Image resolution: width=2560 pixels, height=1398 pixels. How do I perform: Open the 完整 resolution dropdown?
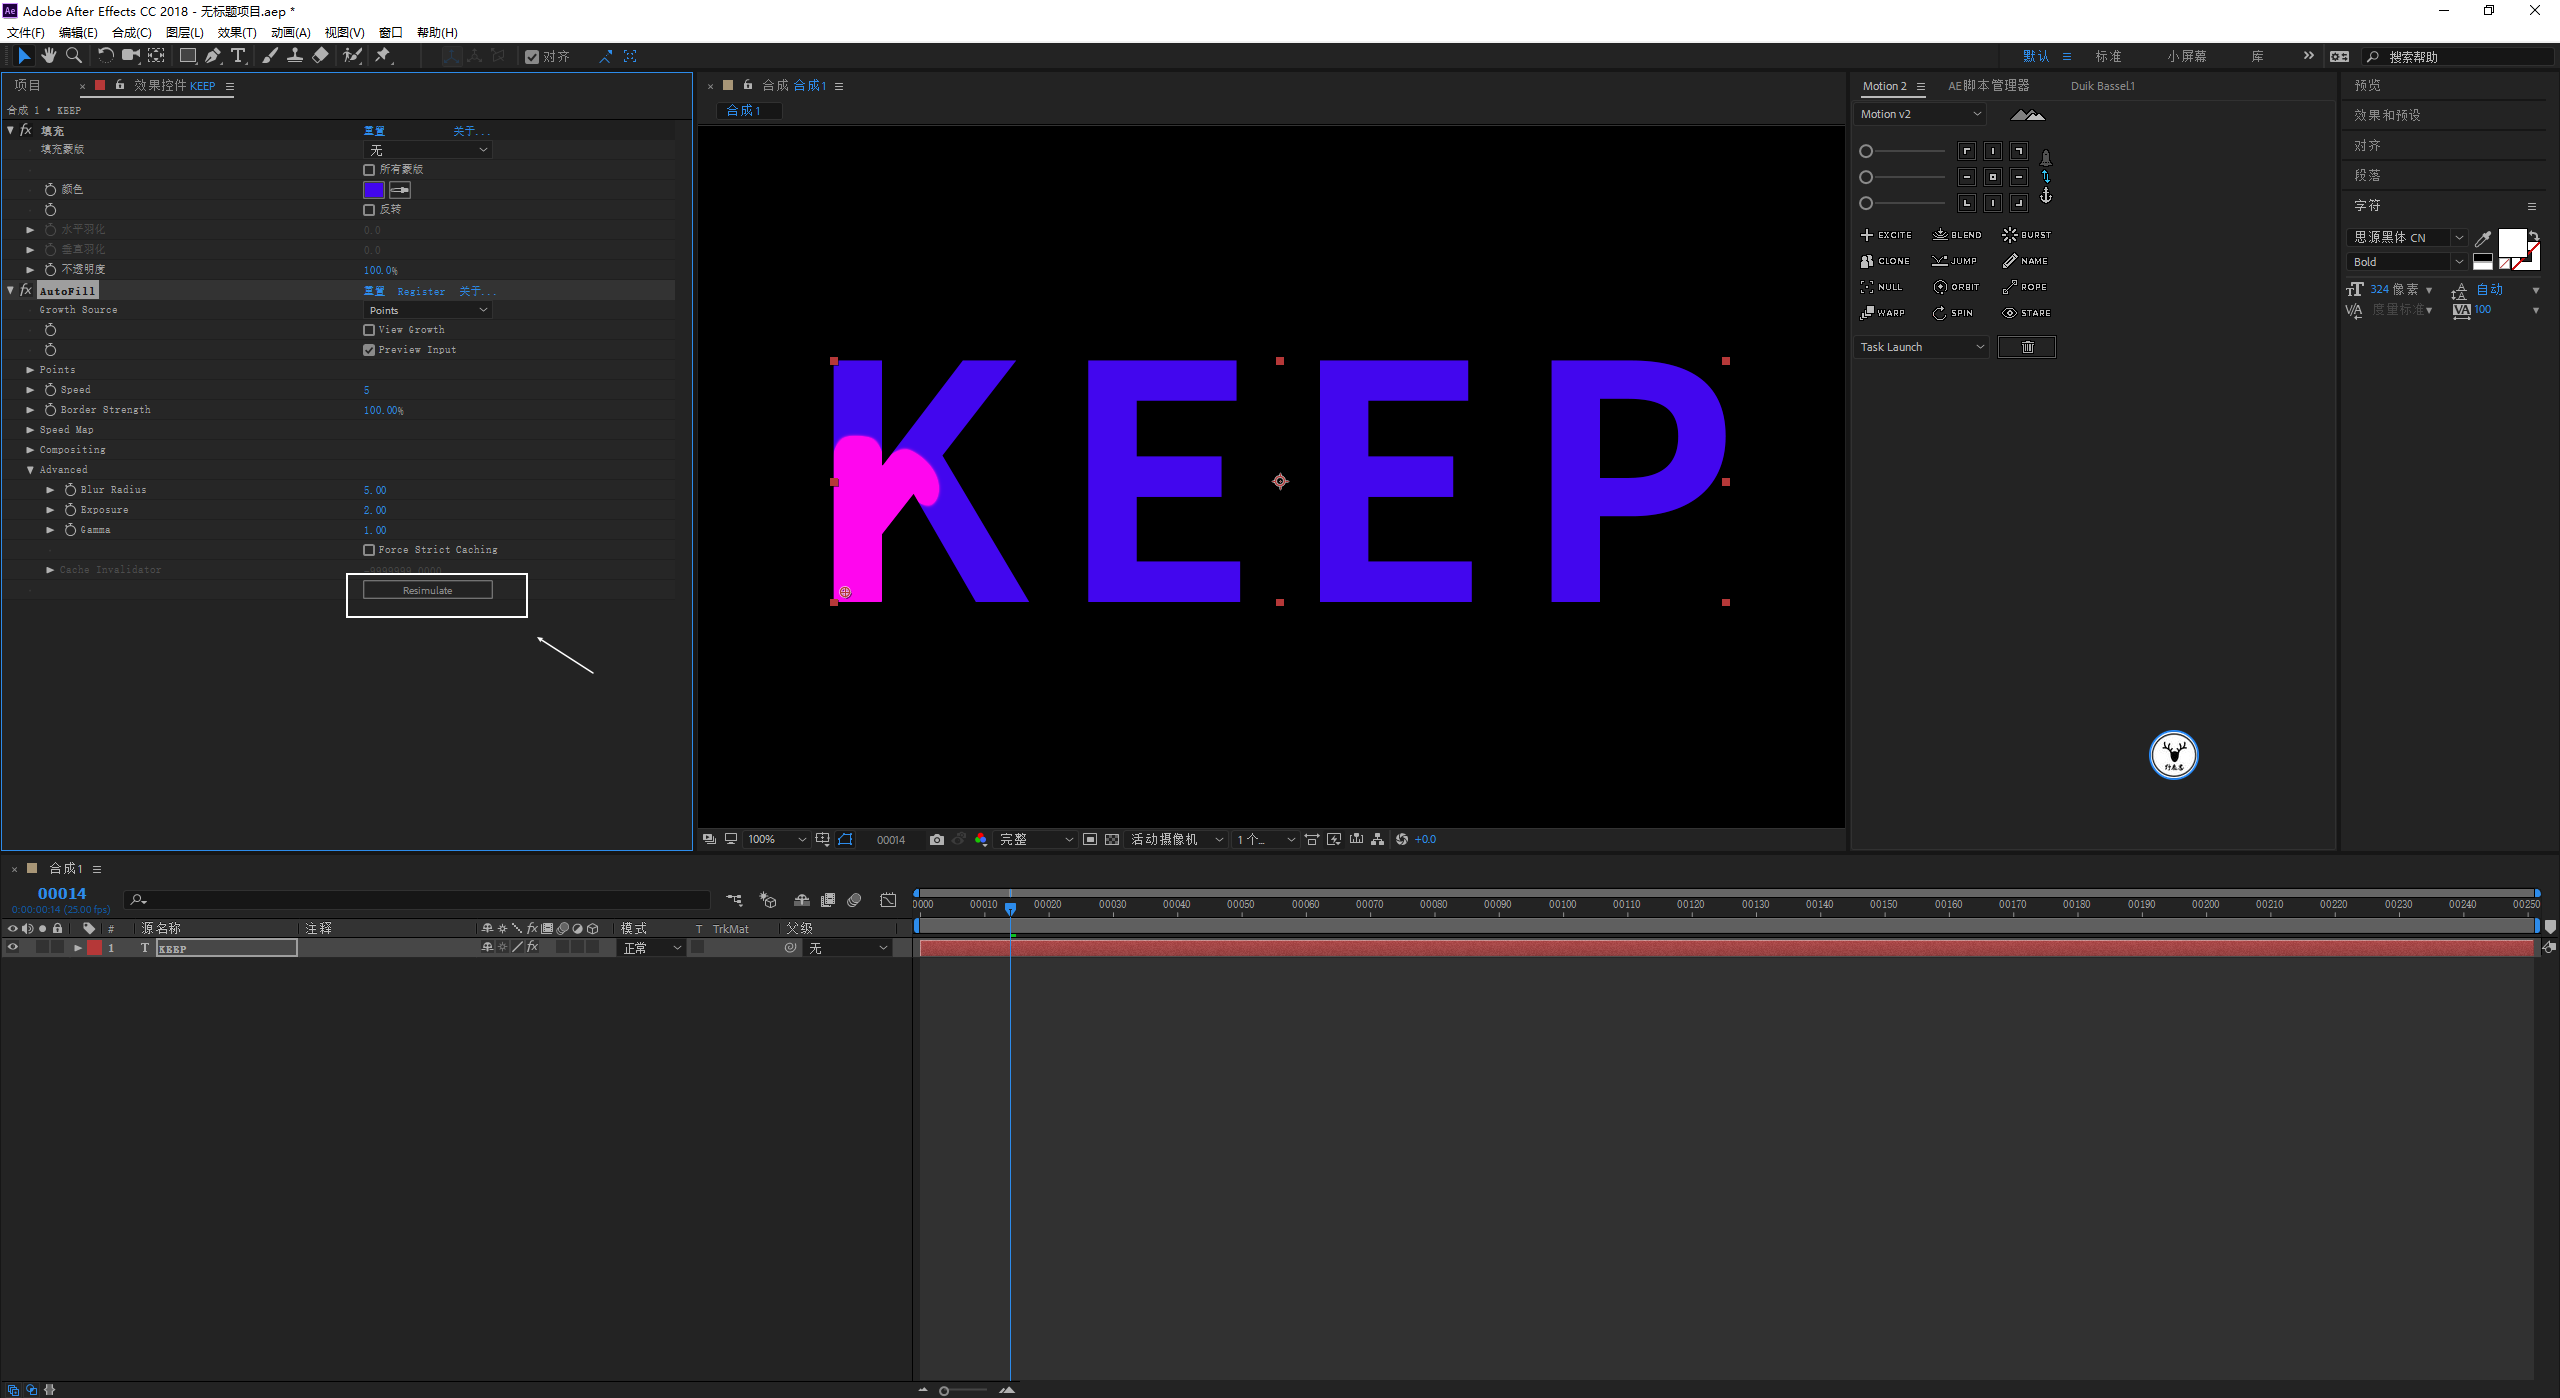tap(1036, 840)
